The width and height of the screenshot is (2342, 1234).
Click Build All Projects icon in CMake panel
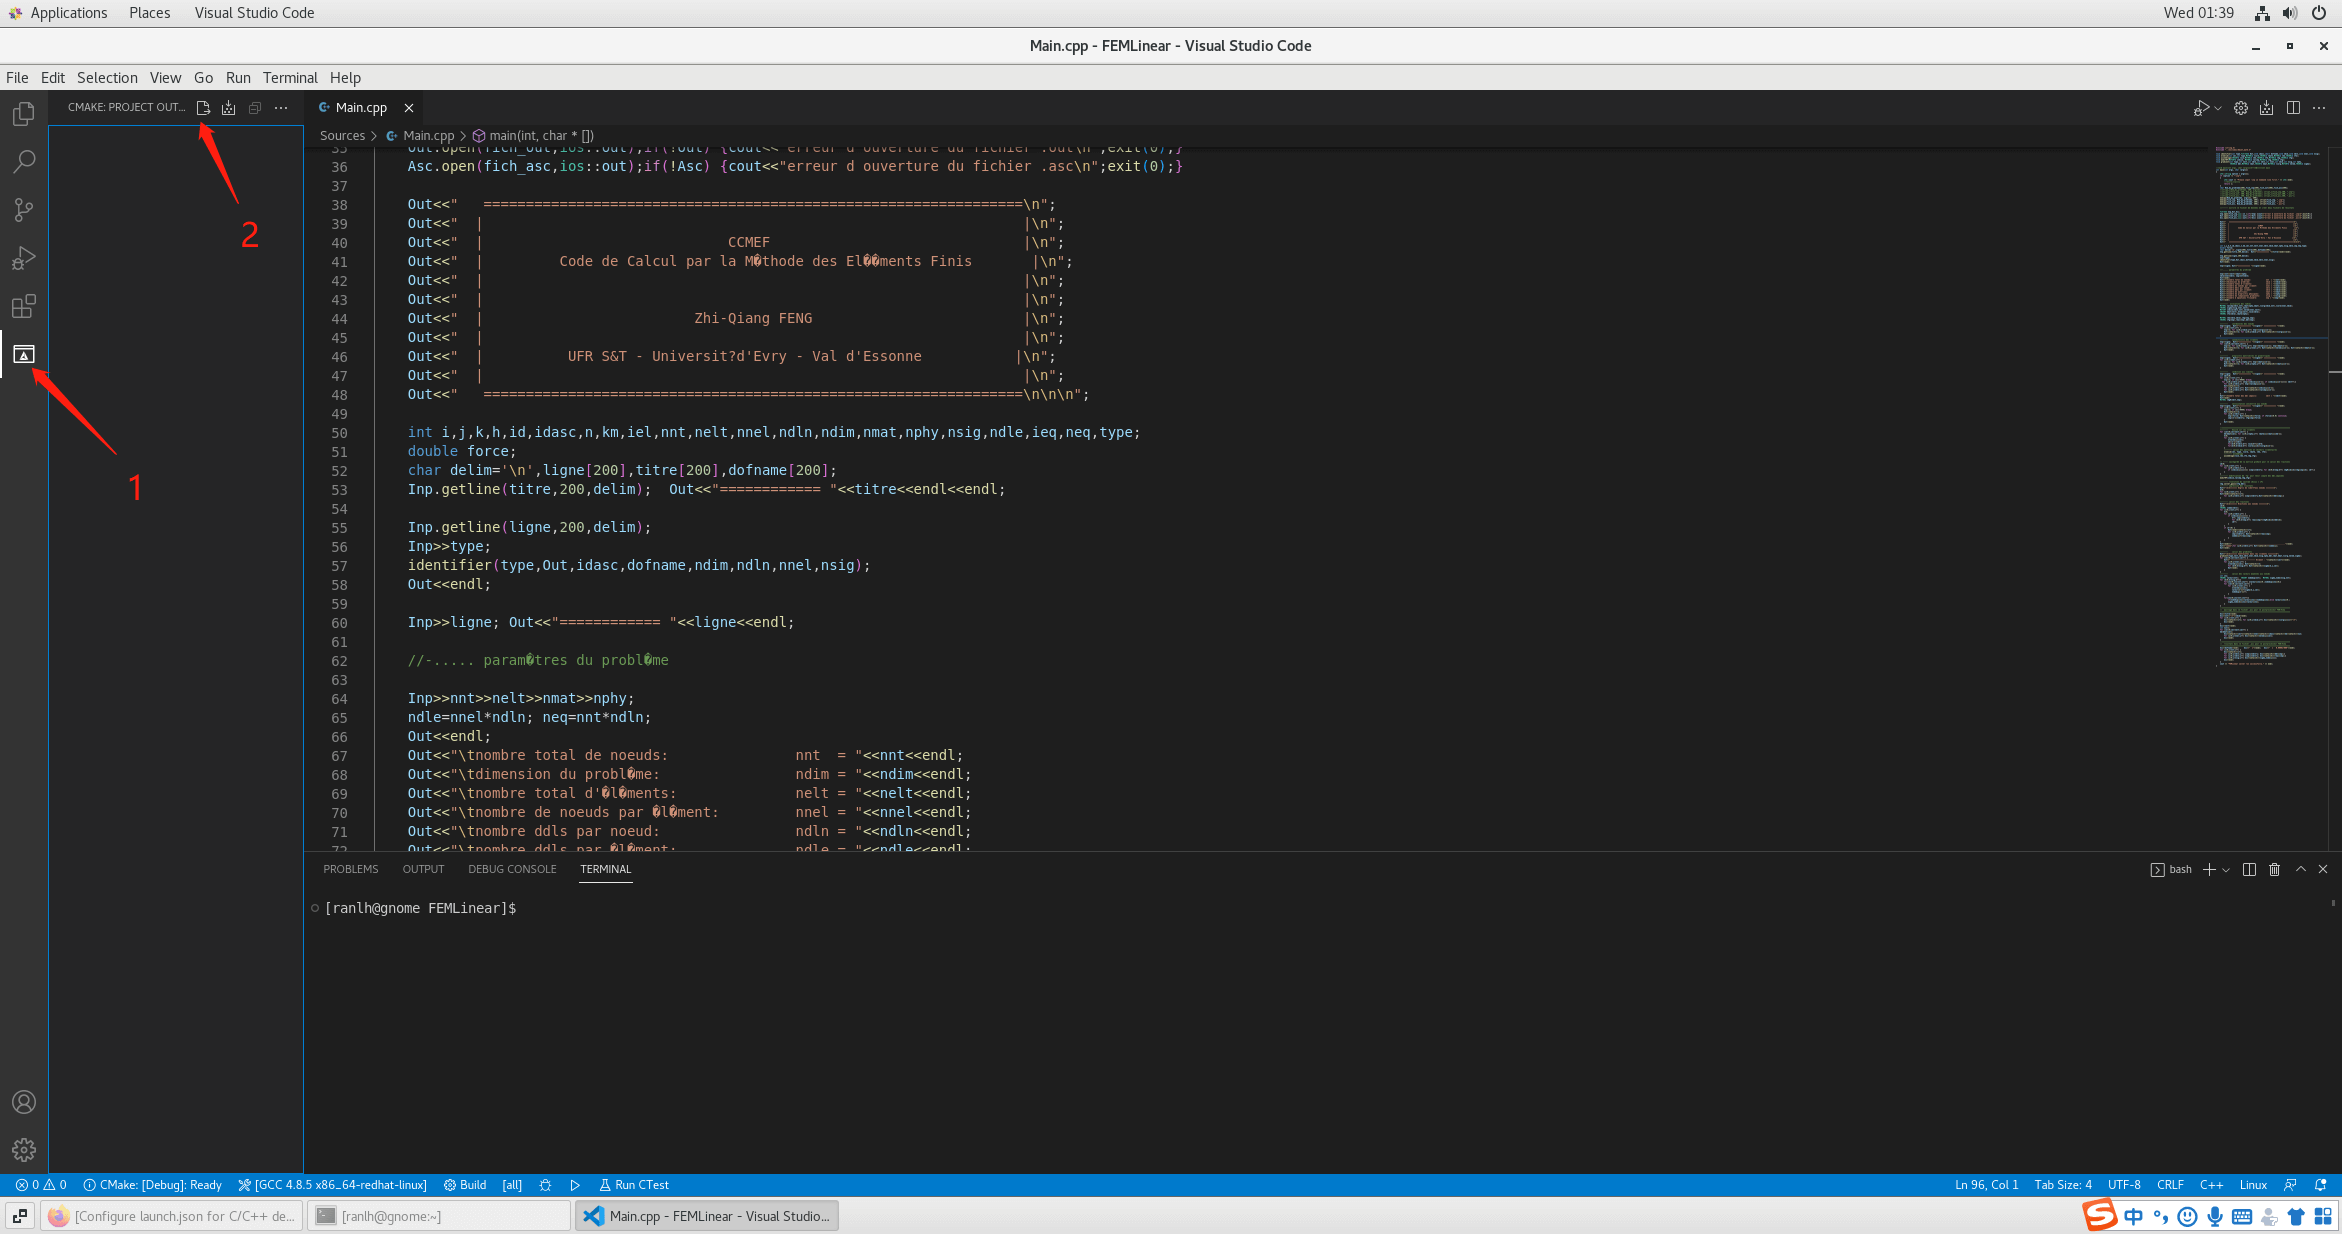(x=229, y=108)
